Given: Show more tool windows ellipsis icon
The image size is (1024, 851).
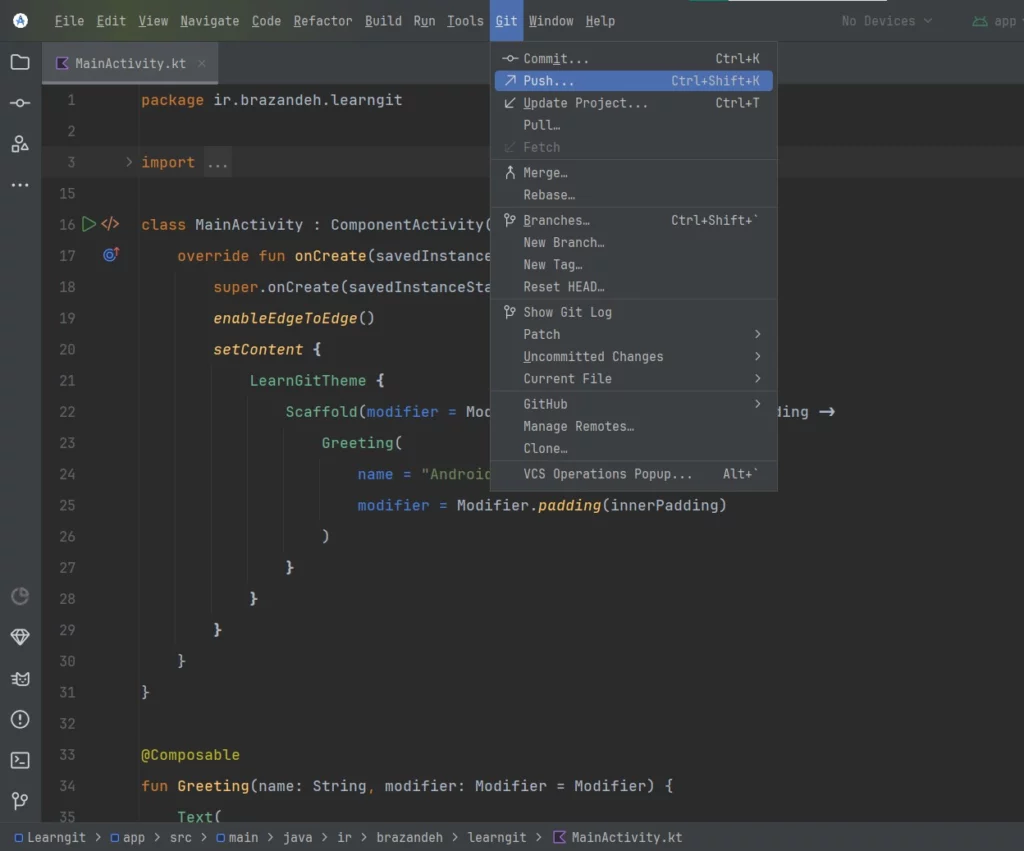Looking at the screenshot, I should (x=20, y=185).
